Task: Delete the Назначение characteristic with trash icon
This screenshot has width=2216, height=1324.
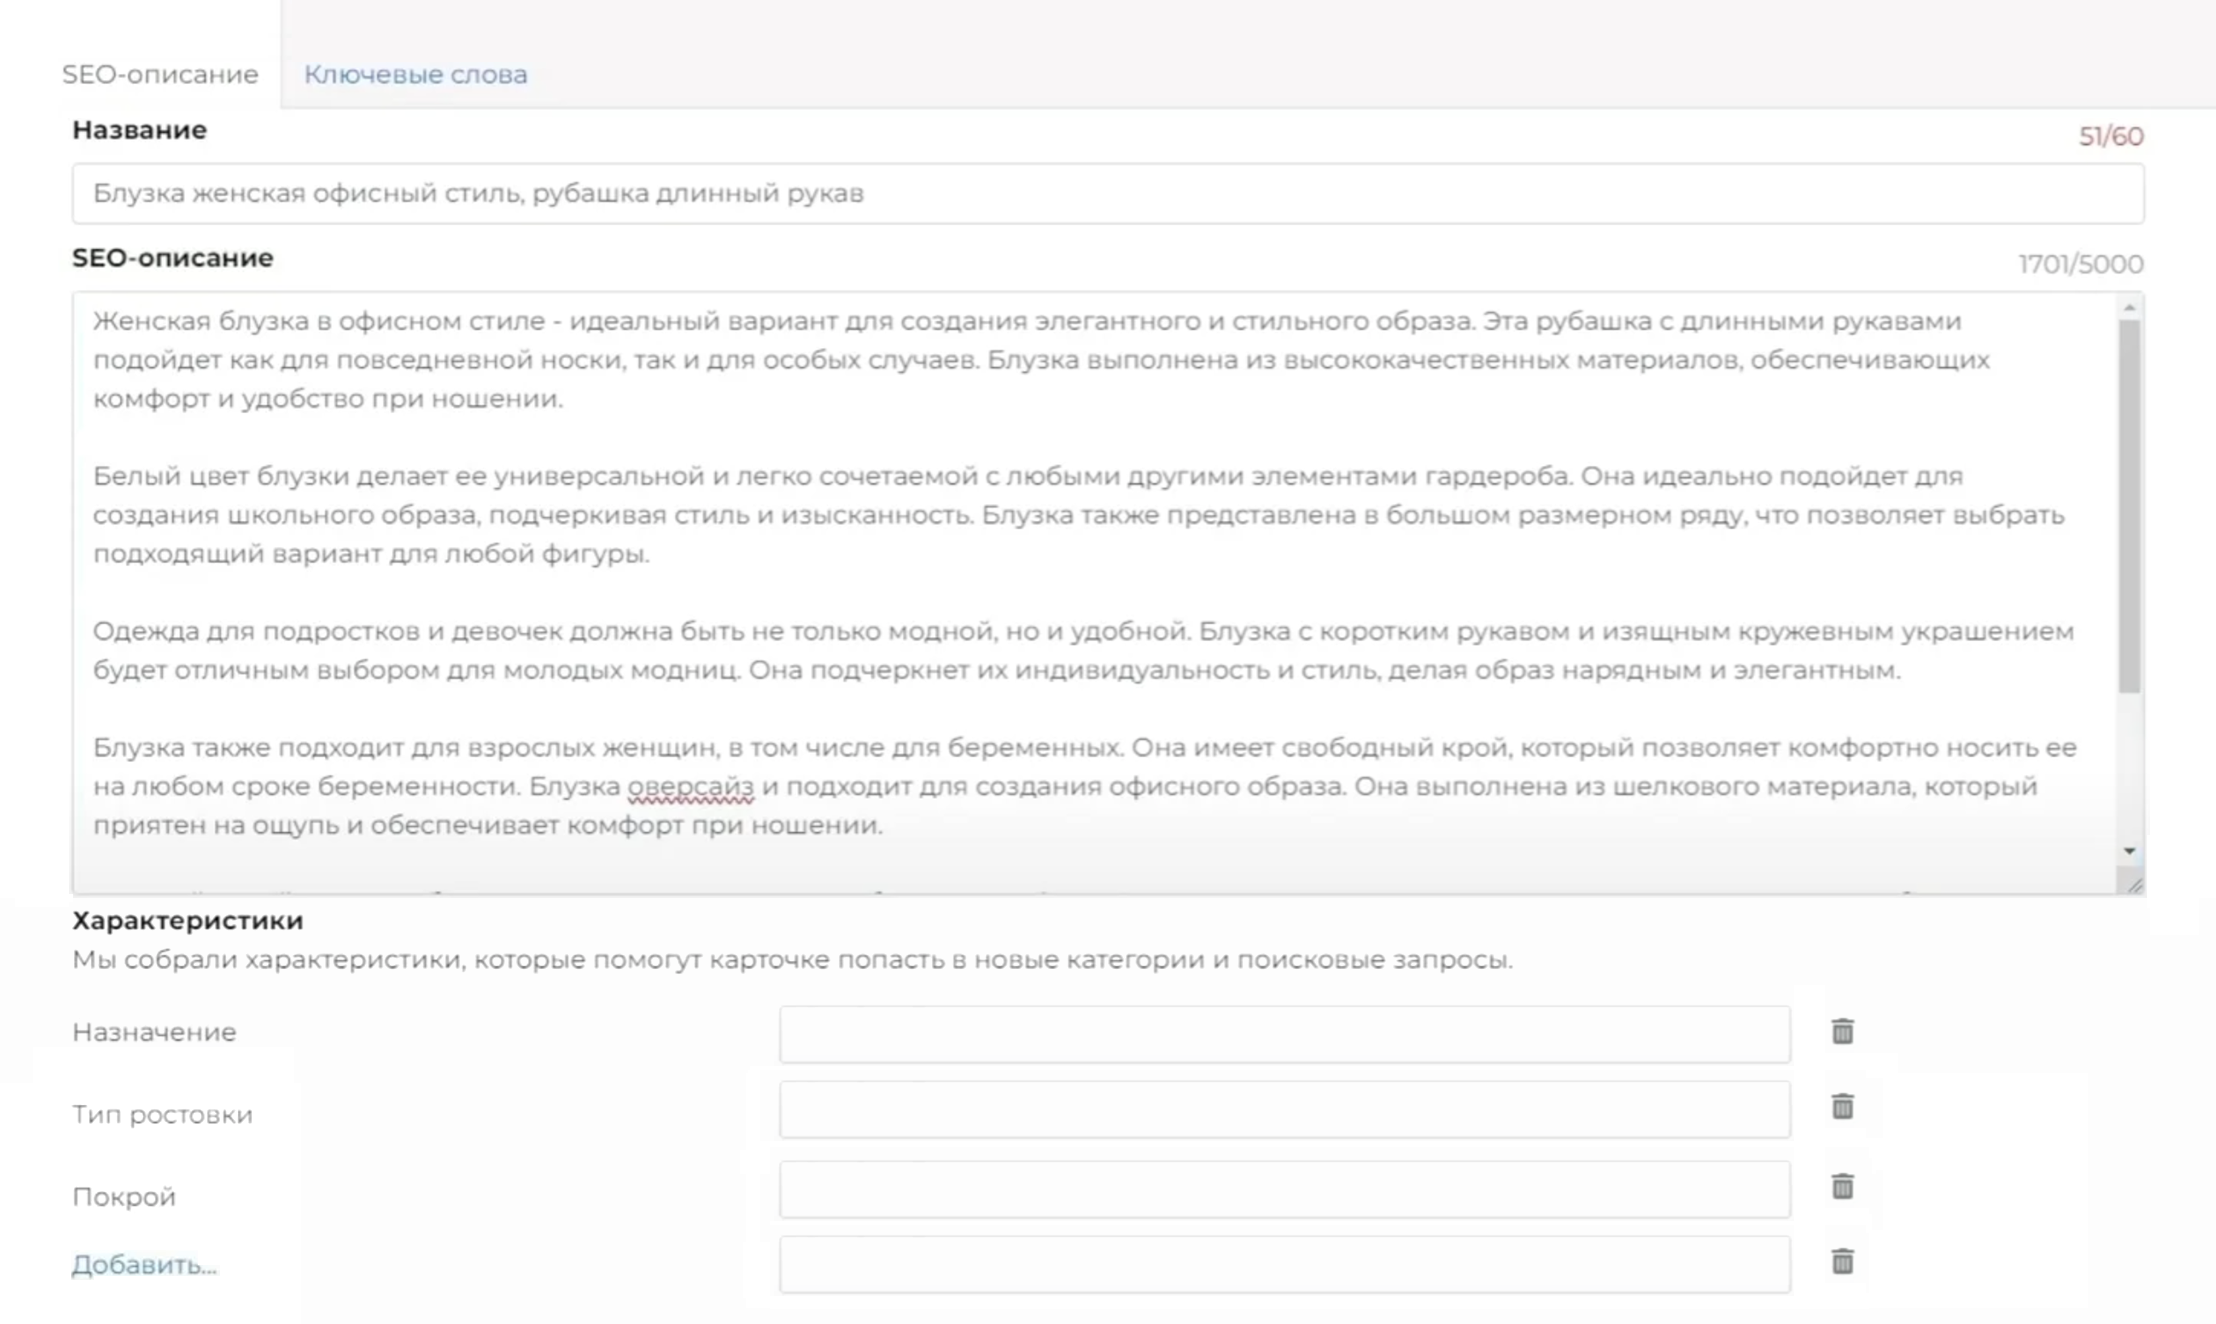Action: click(1842, 1031)
